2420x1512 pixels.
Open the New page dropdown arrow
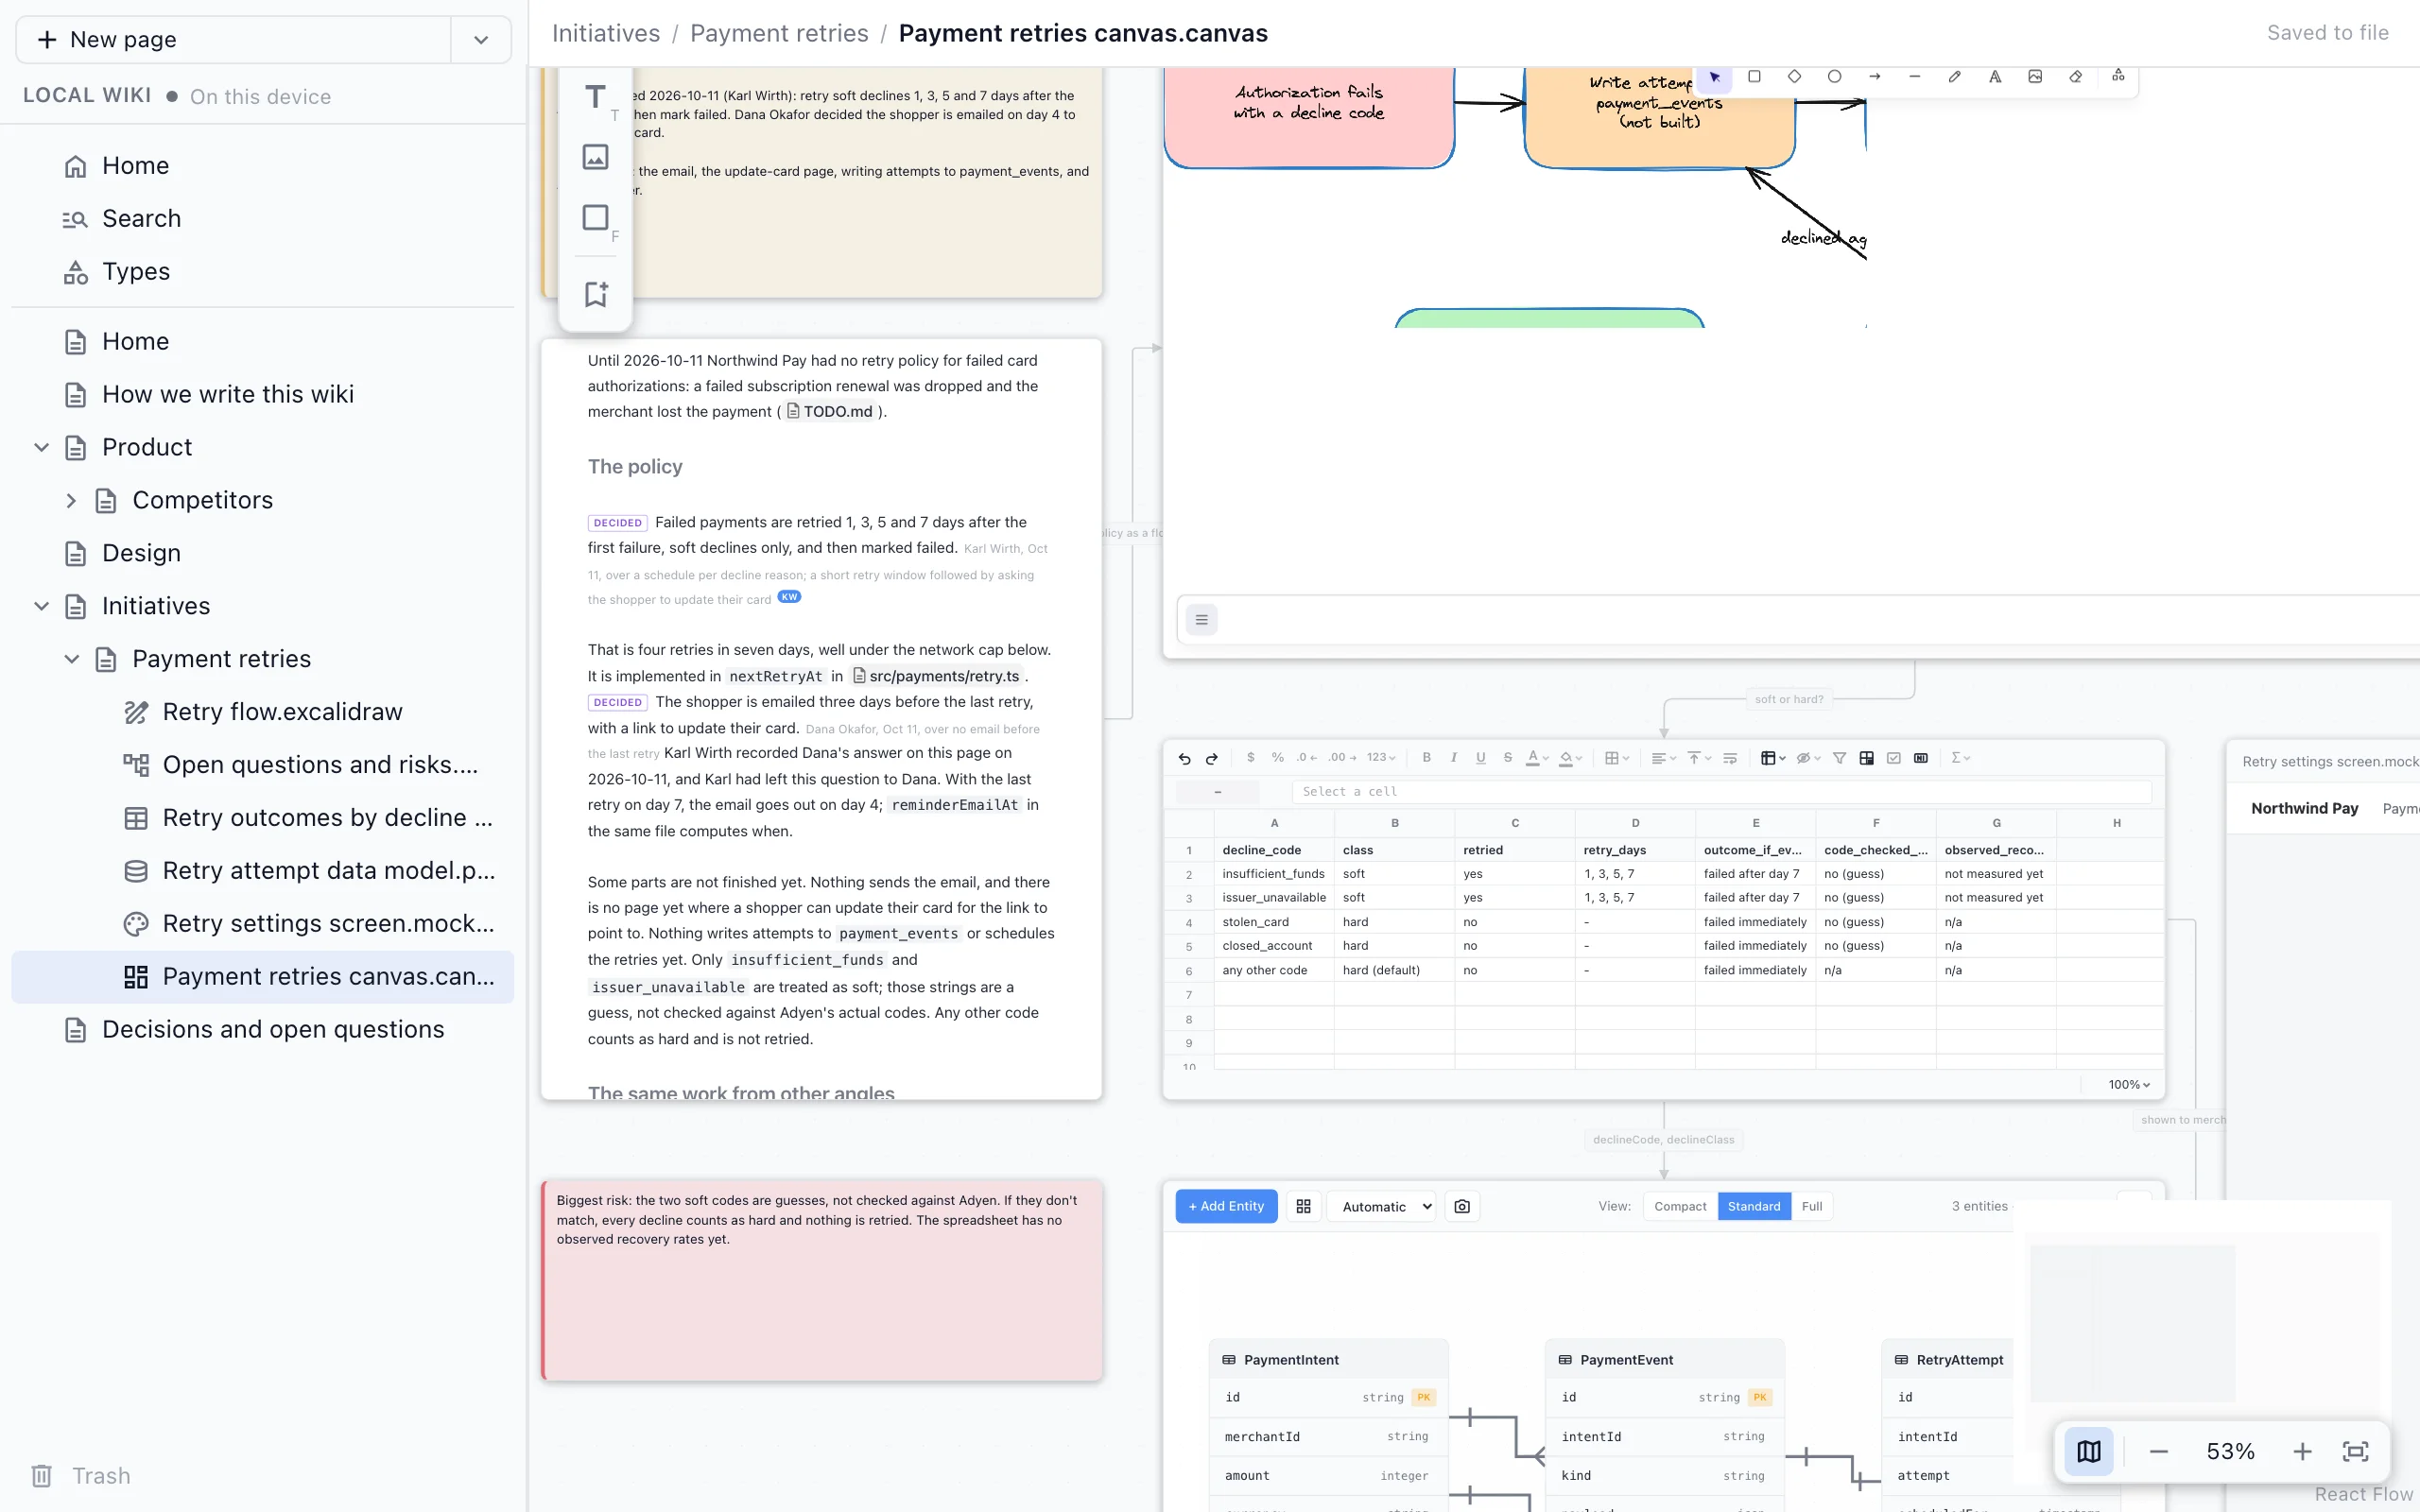(481, 40)
